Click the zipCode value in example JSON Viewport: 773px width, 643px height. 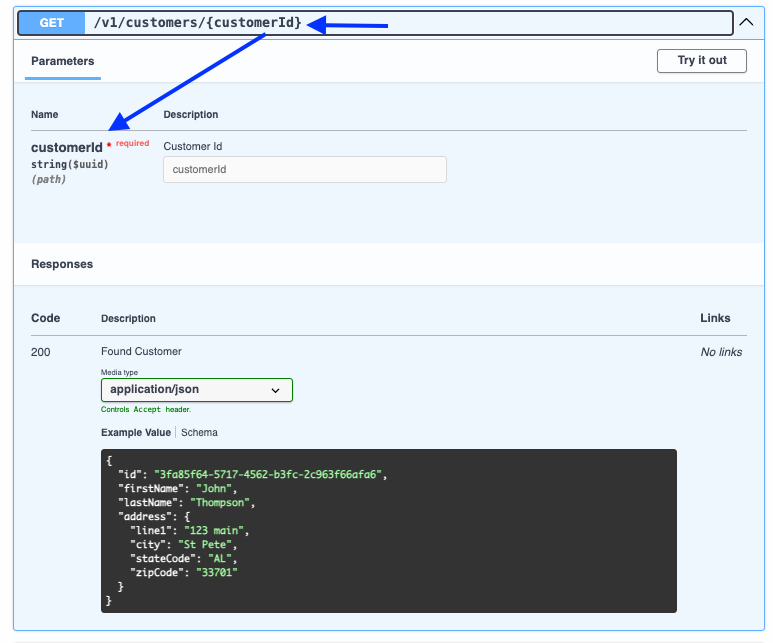pyautogui.click(x=215, y=572)
